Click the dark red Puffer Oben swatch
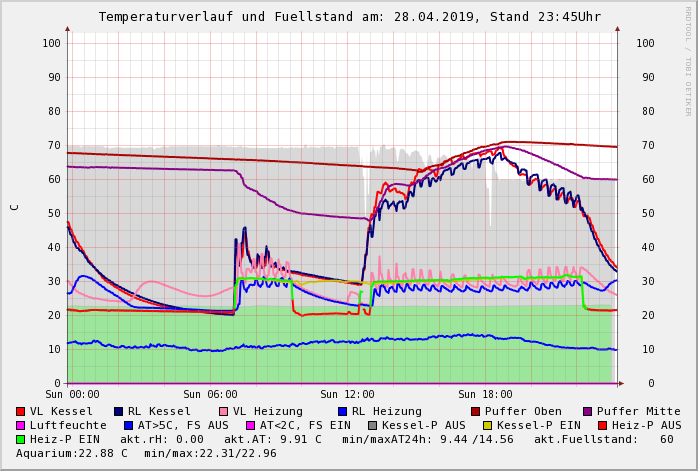Image resolution: width=698 pixels, height=471 pixels. 476,412
